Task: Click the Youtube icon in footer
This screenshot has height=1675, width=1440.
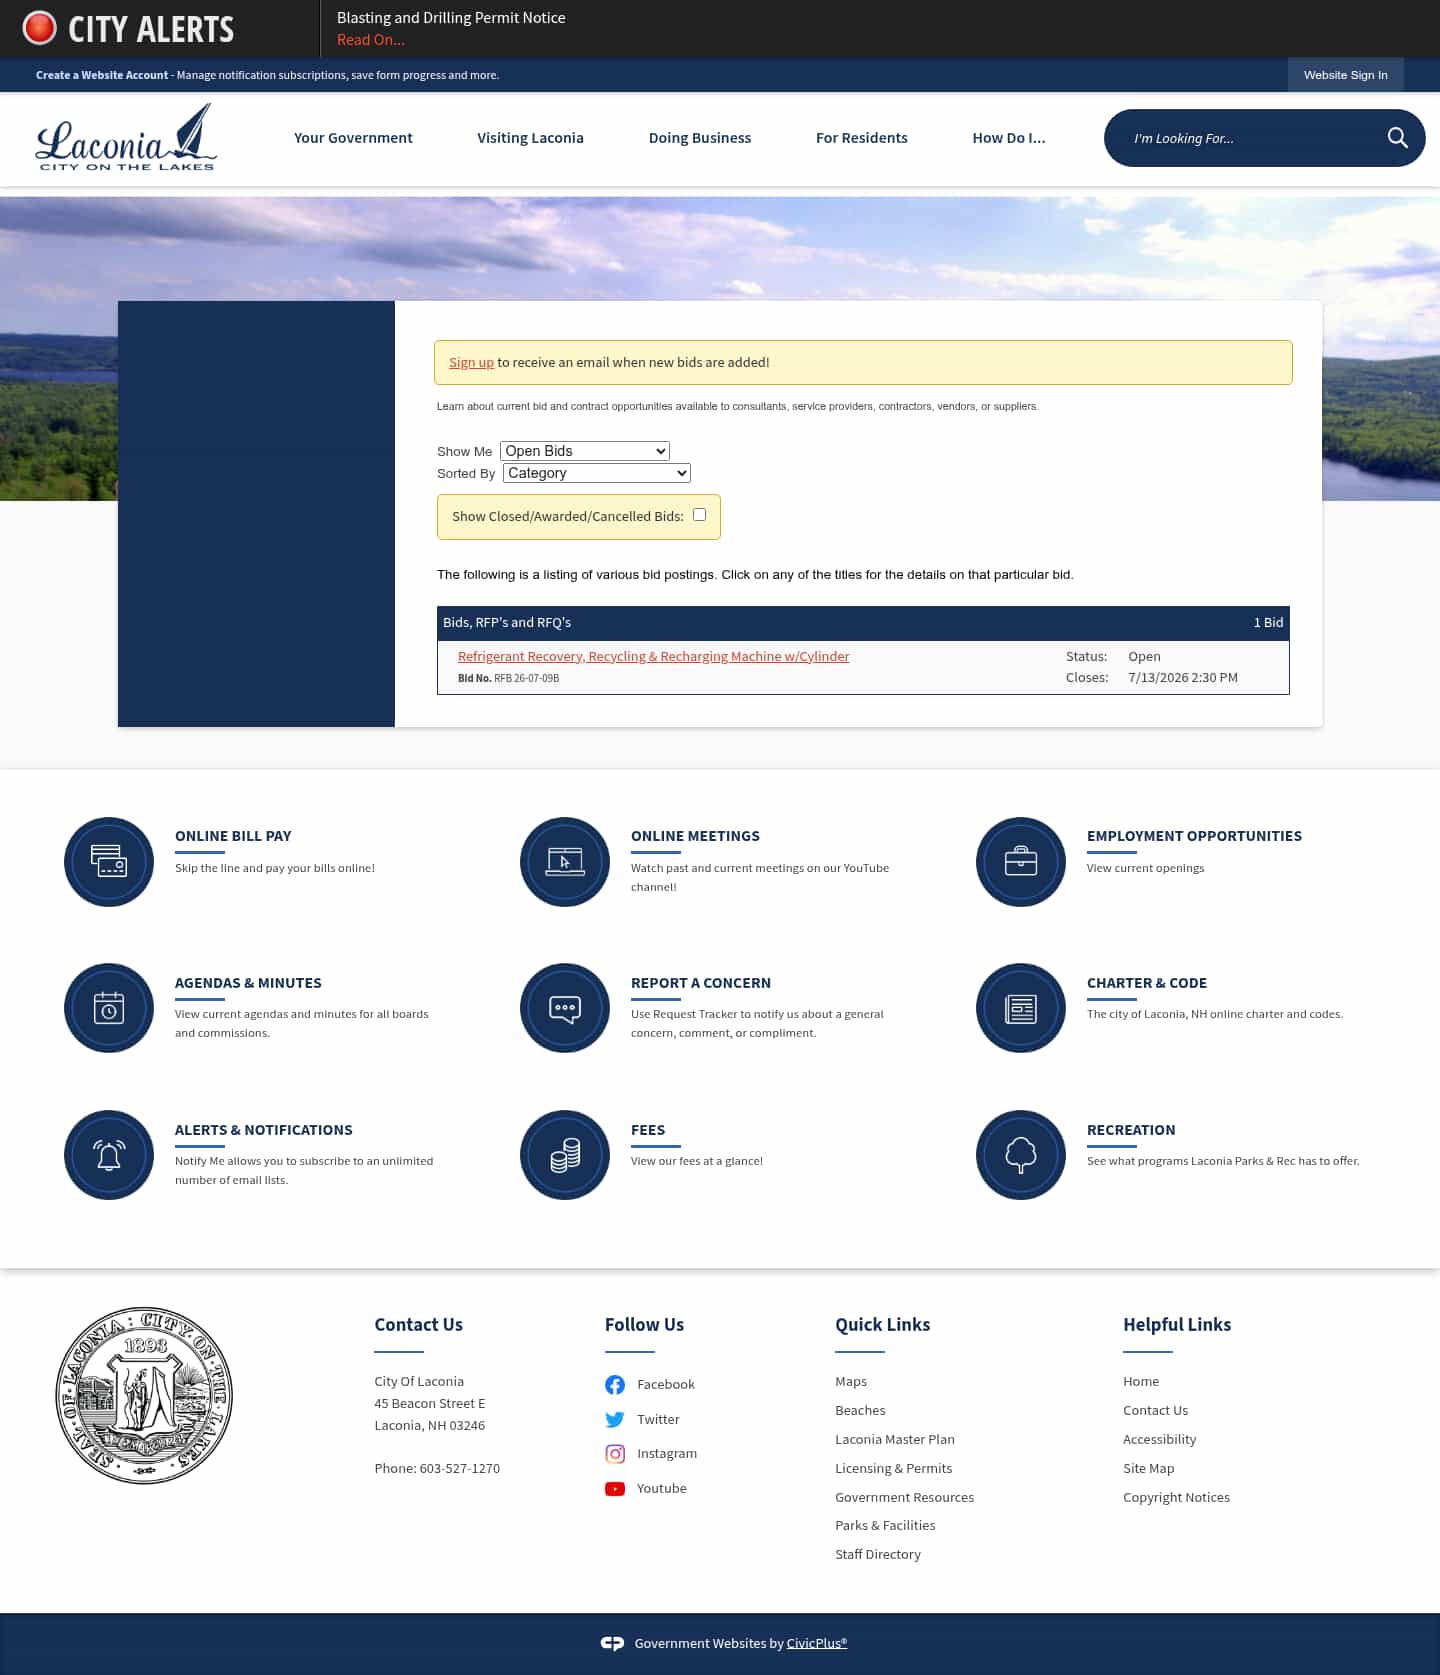Action: [x=615, y=1489]
